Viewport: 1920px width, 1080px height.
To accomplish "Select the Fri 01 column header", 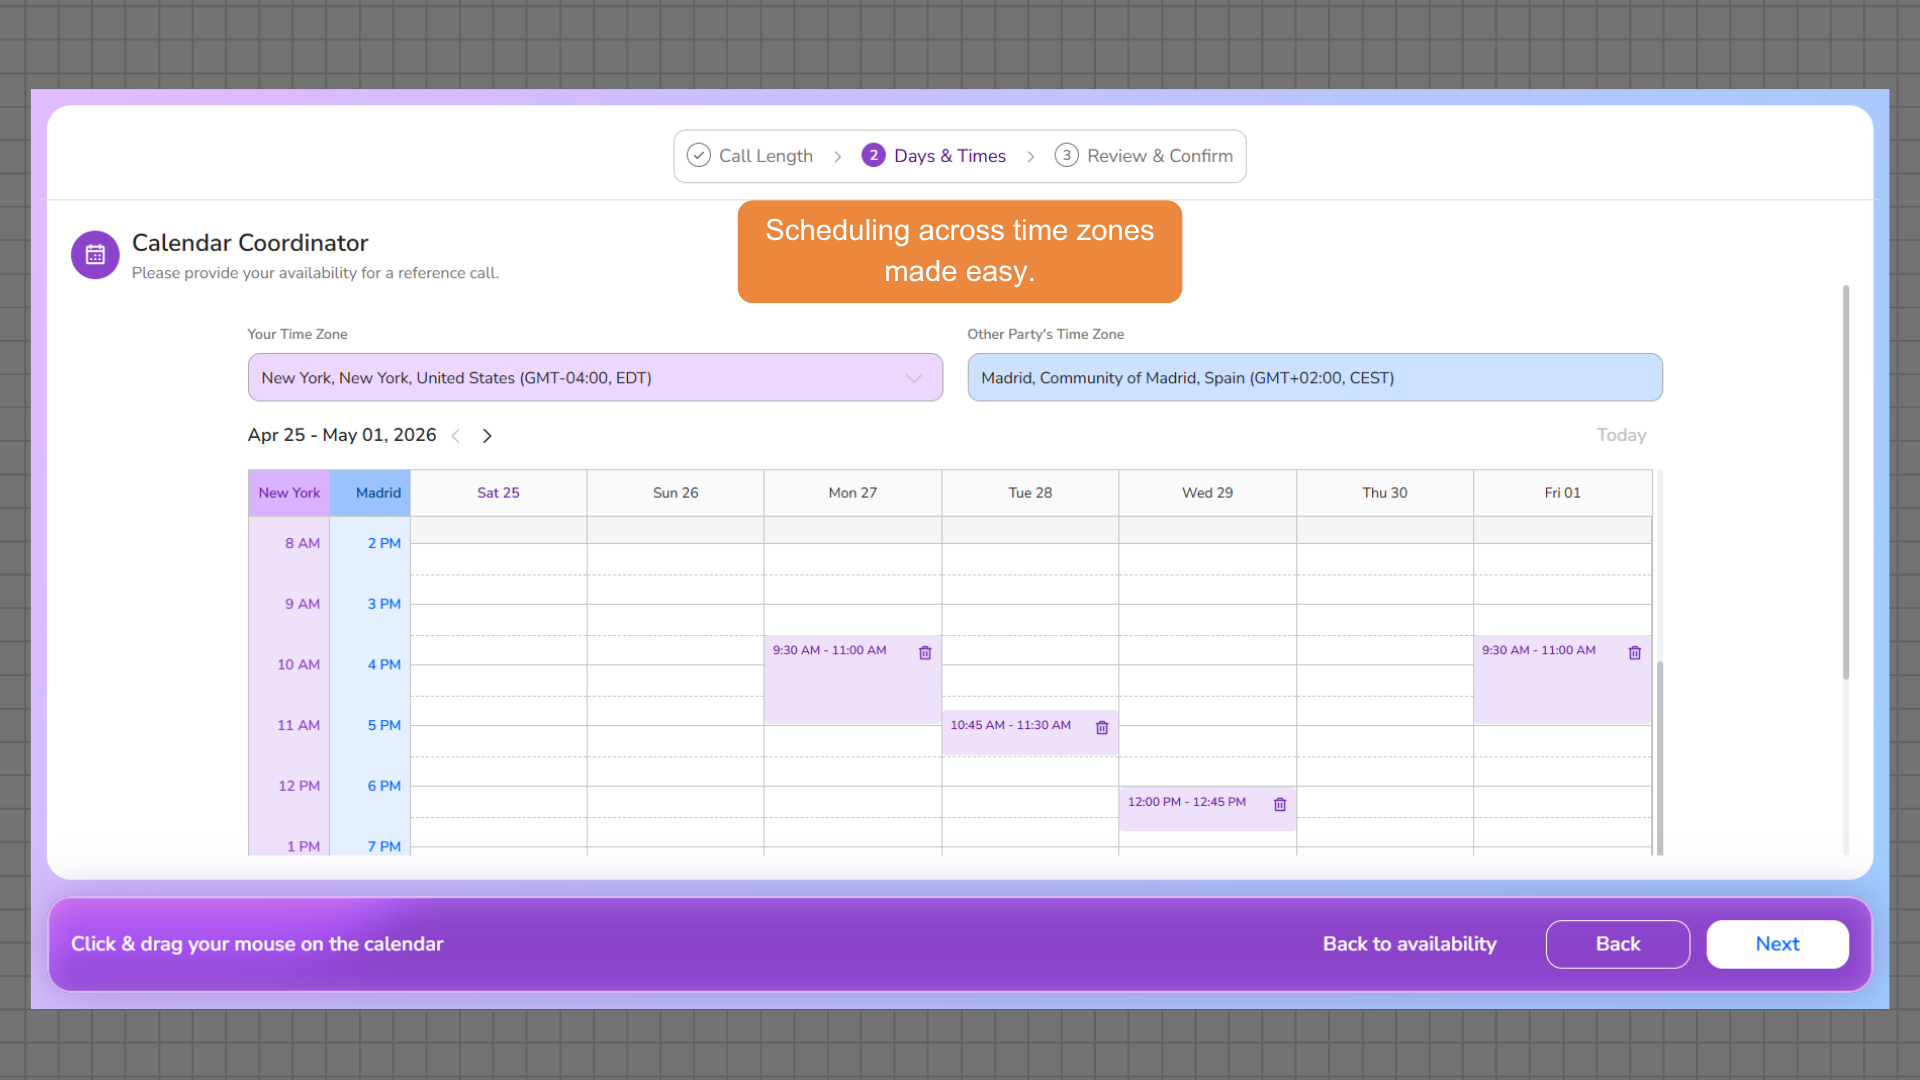I will (1562, 493).
